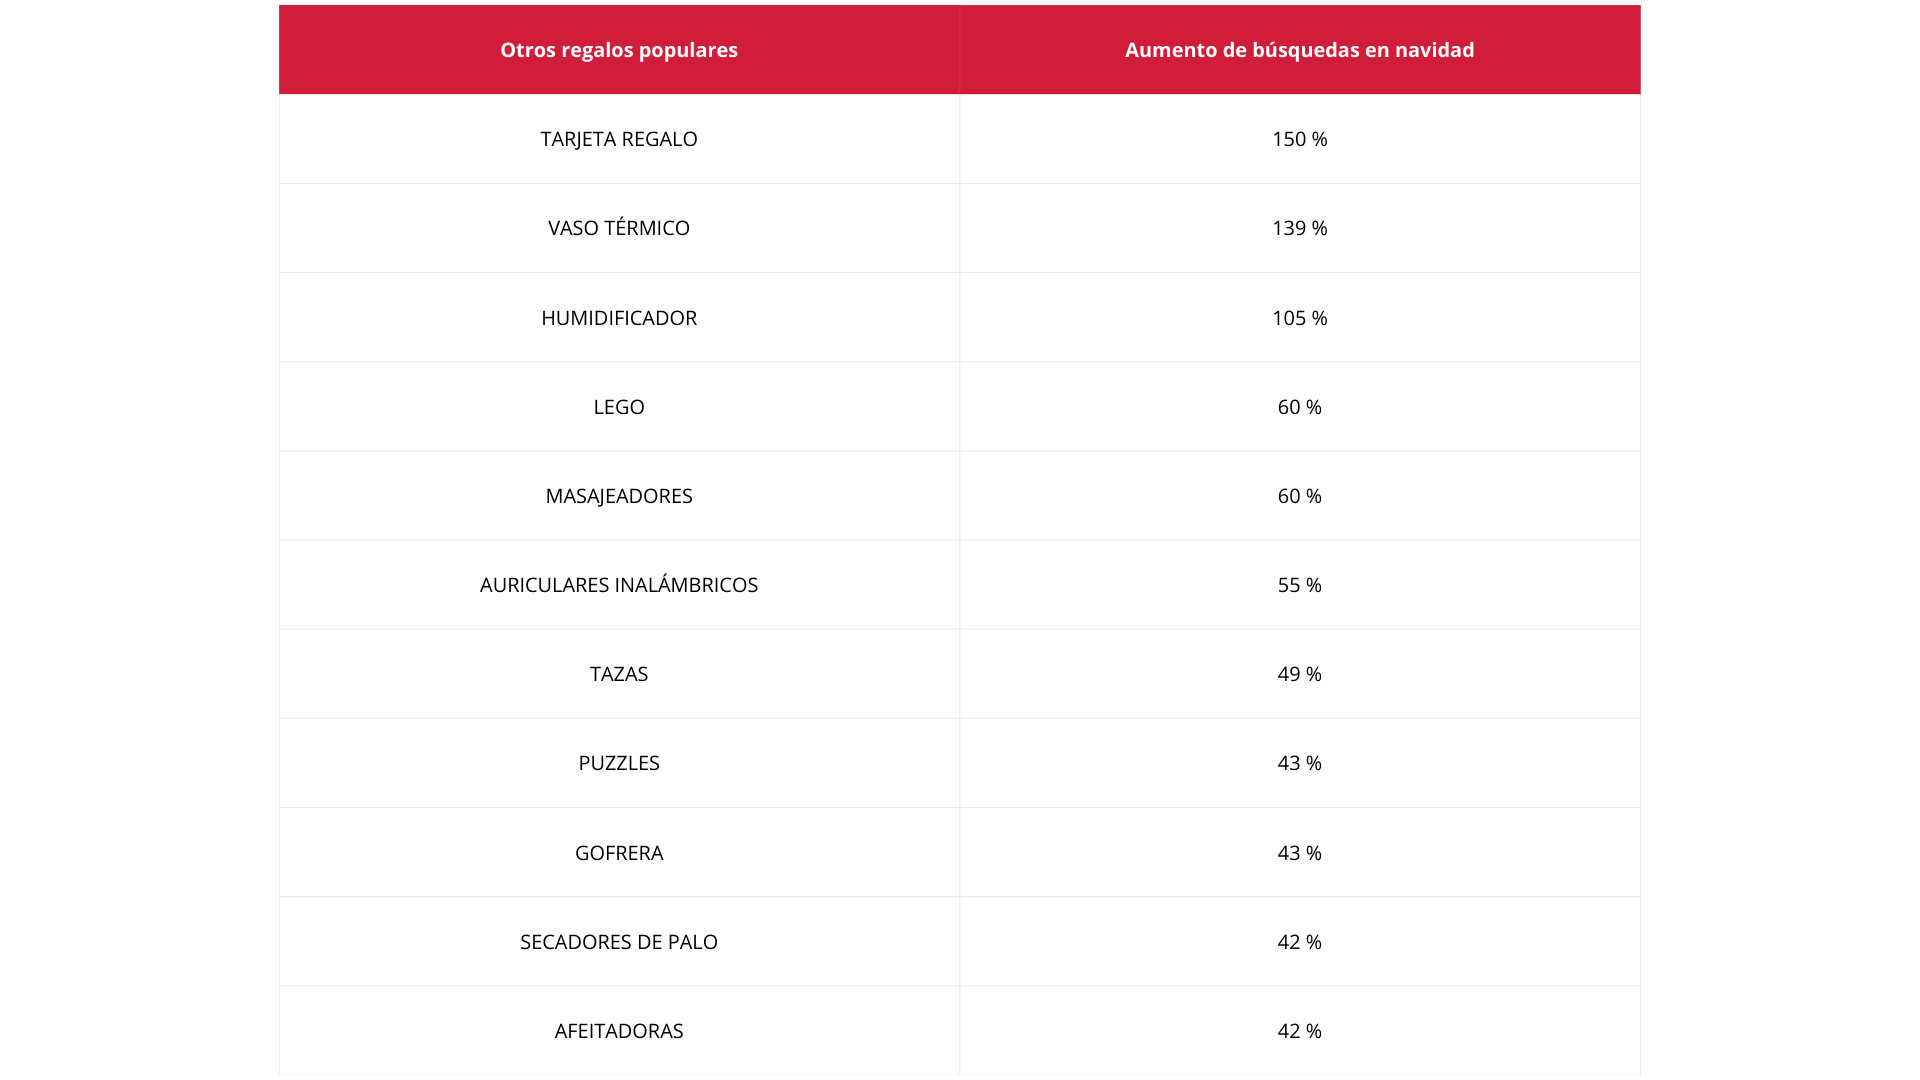
Task: Select the VASO TÉRMICO cell
Action: 619,228
